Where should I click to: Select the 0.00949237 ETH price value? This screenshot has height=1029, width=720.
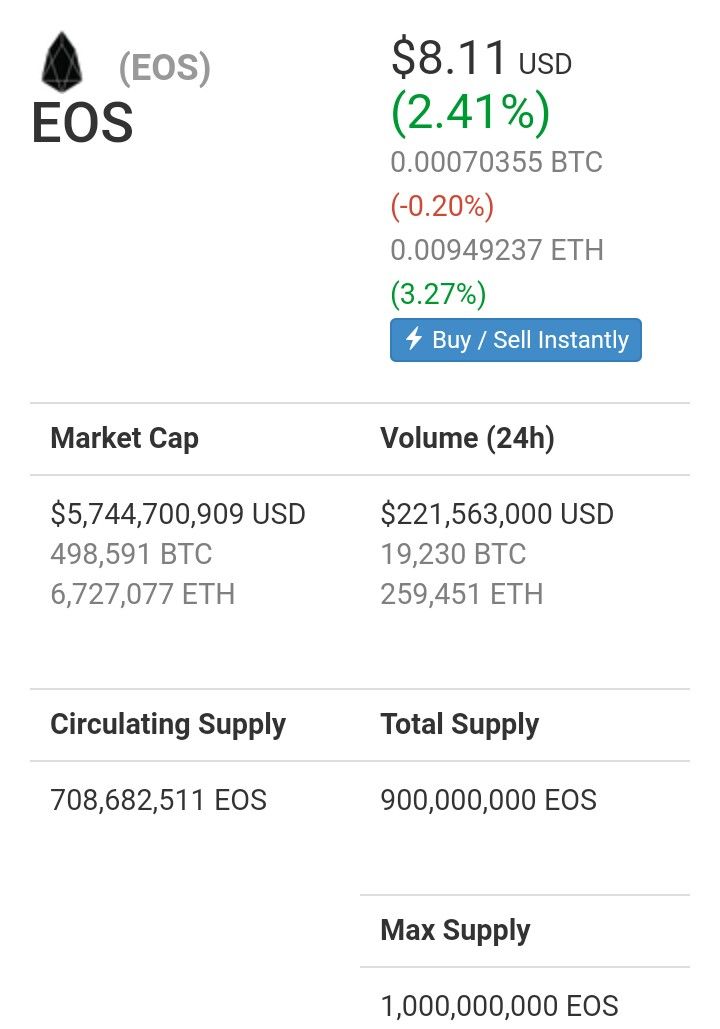497,250
